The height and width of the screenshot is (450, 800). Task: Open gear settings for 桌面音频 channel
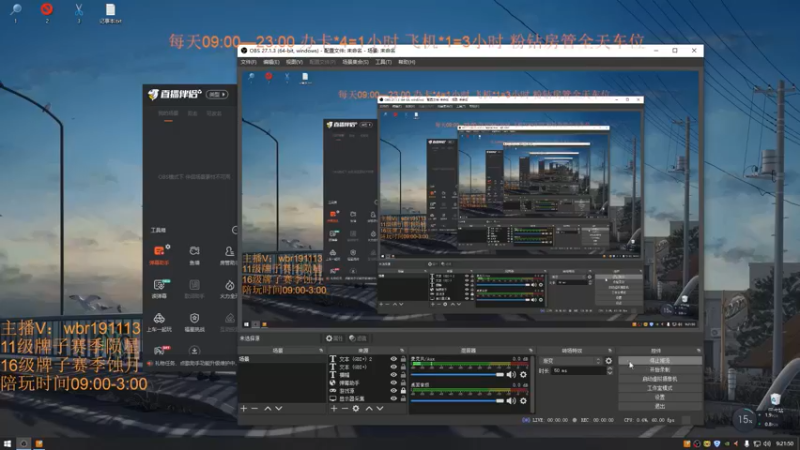tap(523, 401)
